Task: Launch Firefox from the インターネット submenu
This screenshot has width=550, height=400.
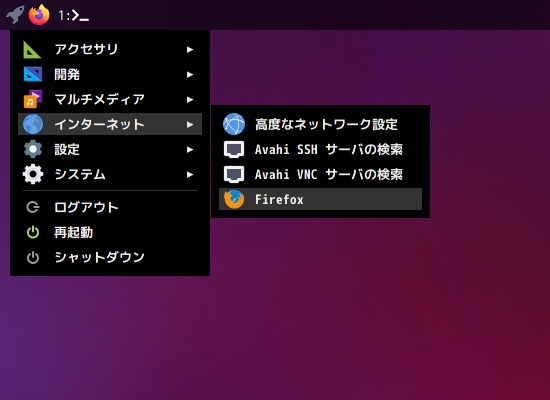Action: [320, 199]
